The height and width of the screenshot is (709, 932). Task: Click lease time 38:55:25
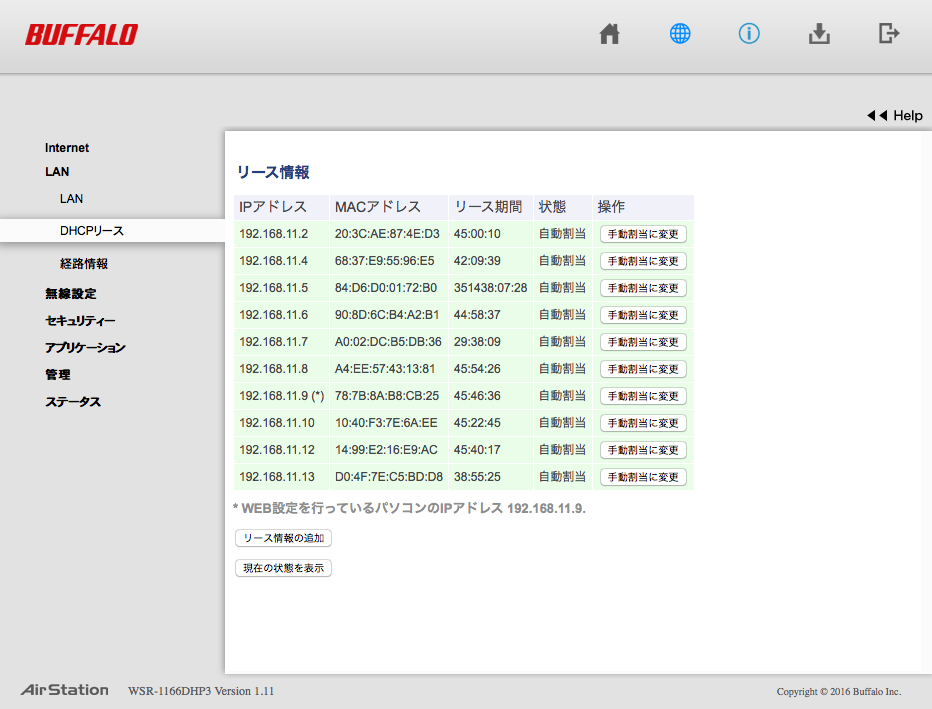point(477,477)
